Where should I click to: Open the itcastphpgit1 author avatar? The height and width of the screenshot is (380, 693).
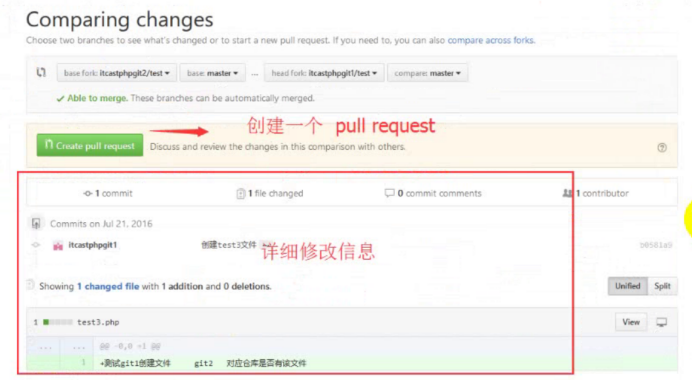[x=58, y=245]
